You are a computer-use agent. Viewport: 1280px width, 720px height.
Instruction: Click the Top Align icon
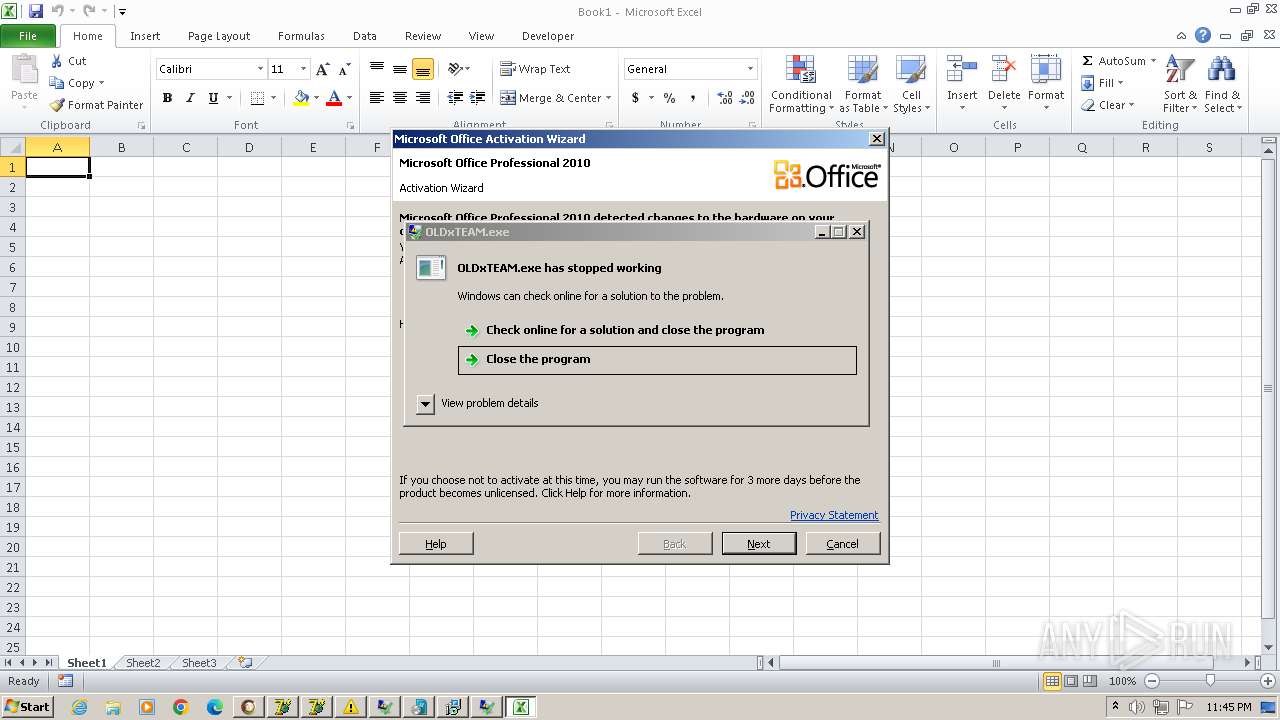[x=377, y=69]
